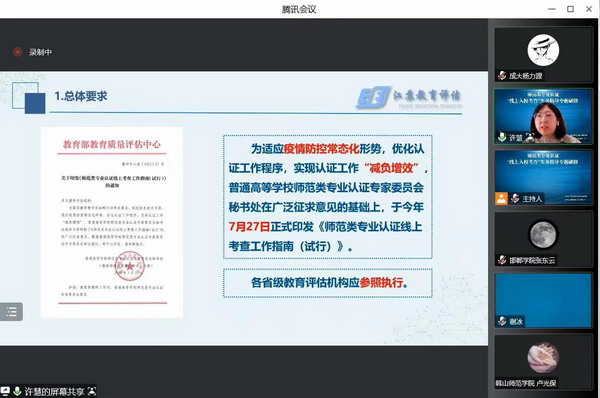This screenshot has width=600, height=398.
Task: Click muted mic icon for 成大杨力源
Action: tap(502, 75)
